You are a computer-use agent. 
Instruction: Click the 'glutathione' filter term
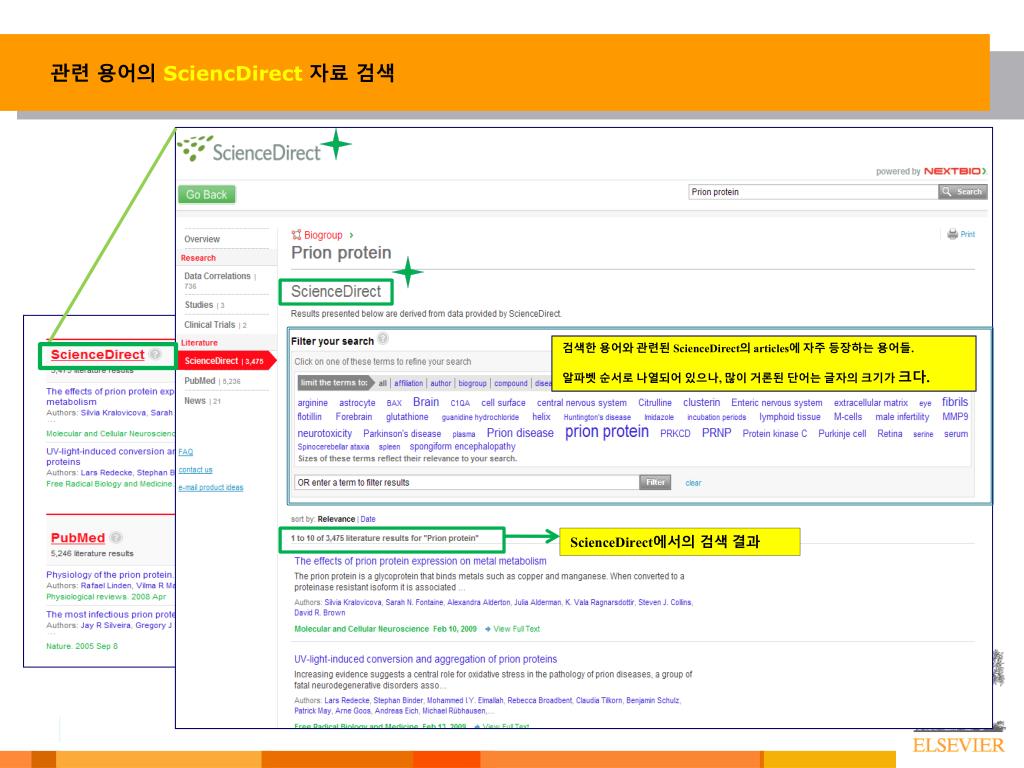407,417
